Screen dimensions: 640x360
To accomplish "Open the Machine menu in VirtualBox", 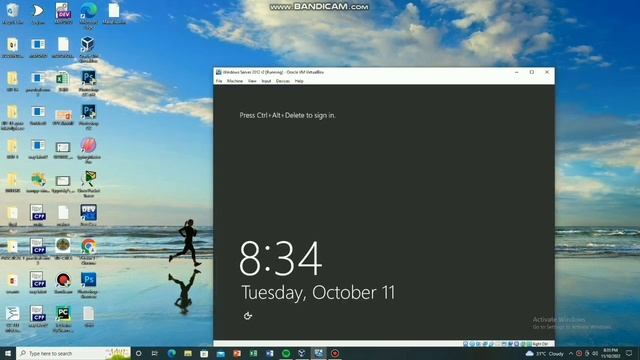I will point(235,81).
